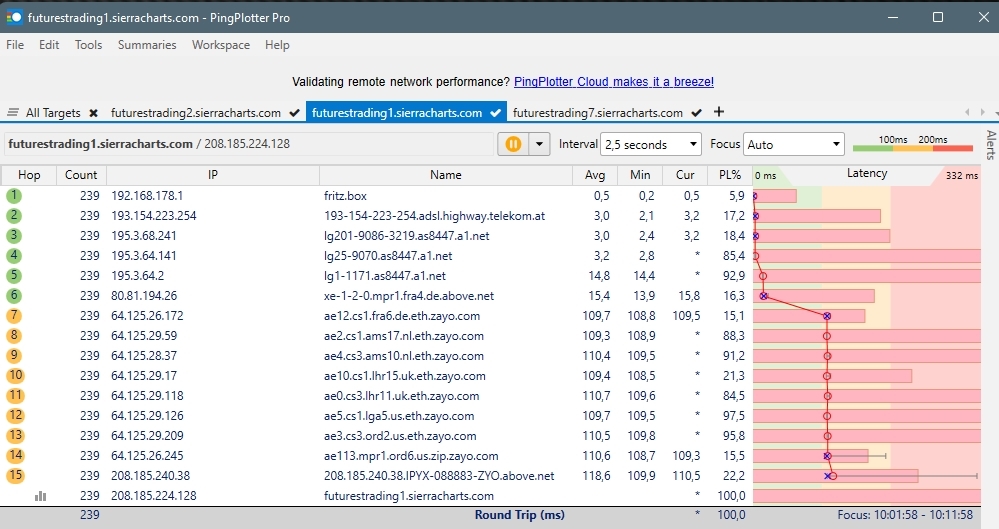Click the hop 10 orange circle icon
The image size is (999, 529).
(x=15, y=375)
